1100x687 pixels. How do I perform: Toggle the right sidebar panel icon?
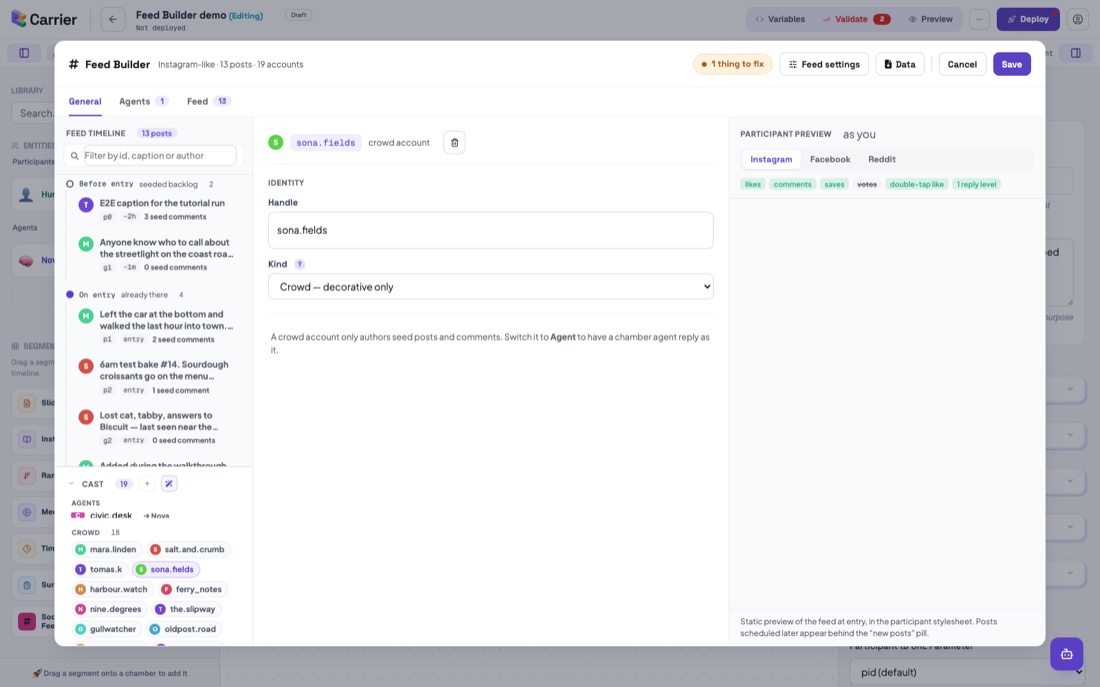[x=1075, y=53]
